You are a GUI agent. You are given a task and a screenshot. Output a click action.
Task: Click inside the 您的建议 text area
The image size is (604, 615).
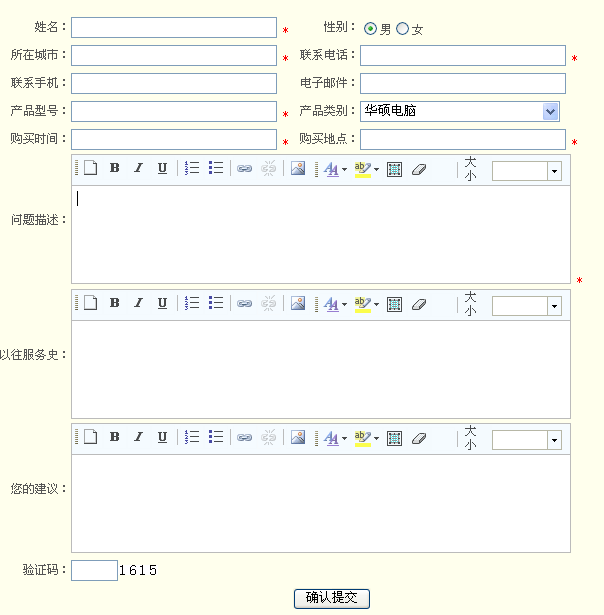pyautogui.click(x=321, y=504)
